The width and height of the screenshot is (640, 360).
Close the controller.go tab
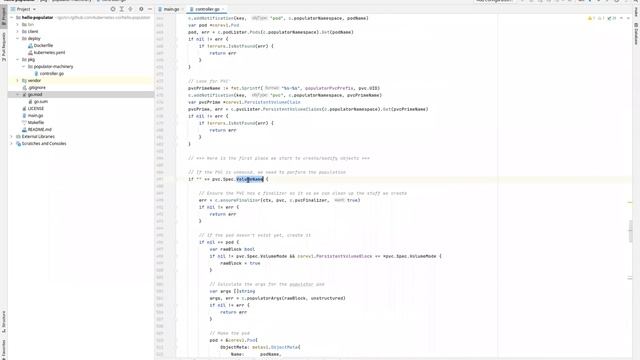223,9
